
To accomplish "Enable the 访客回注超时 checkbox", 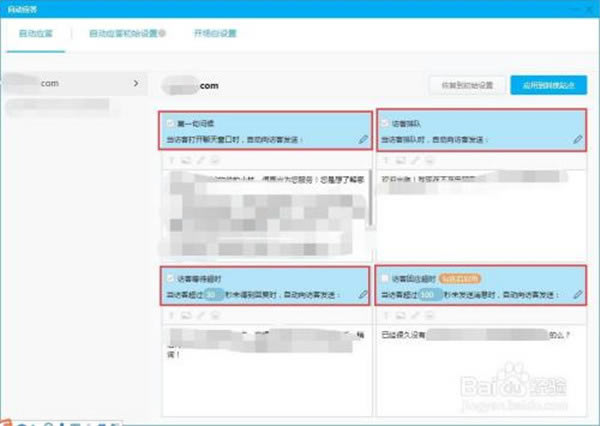I will (385, 278).
